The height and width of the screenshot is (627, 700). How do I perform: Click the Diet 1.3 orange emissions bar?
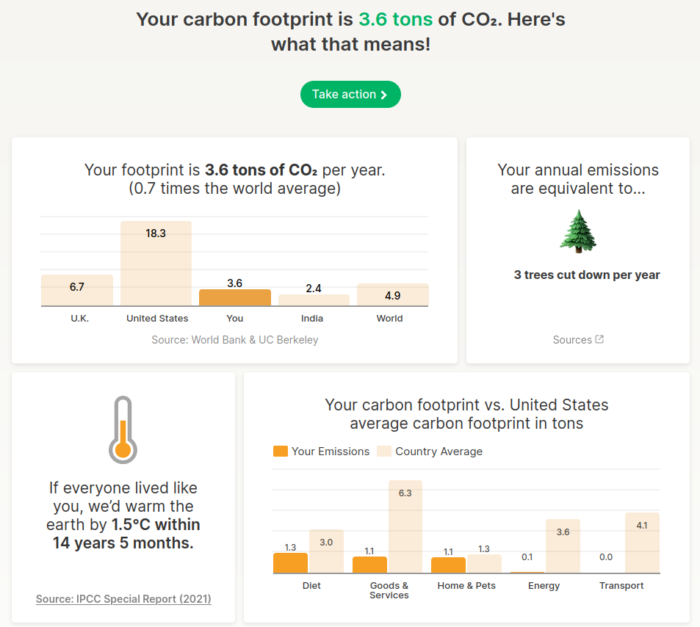click(x=290, y=563)
